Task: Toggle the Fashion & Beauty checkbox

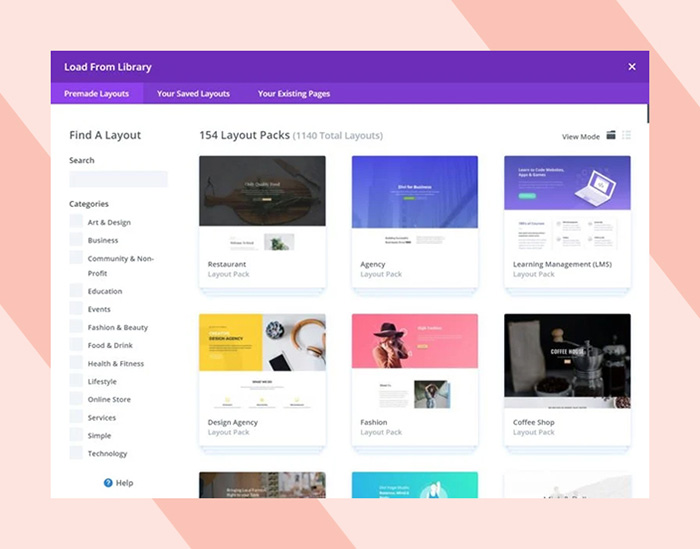Action: pos(76,326)
